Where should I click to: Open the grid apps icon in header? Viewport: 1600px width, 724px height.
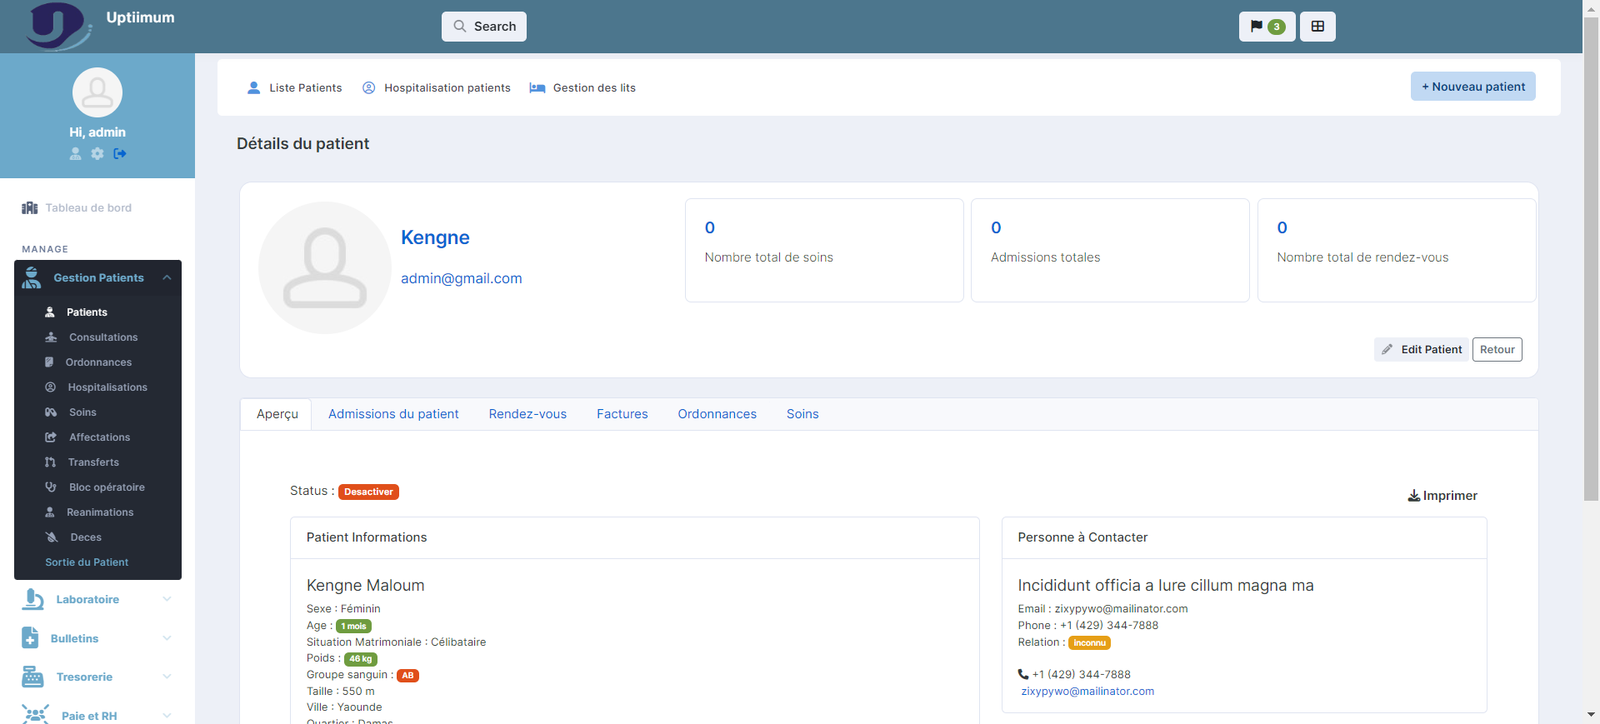point(1317,27)
